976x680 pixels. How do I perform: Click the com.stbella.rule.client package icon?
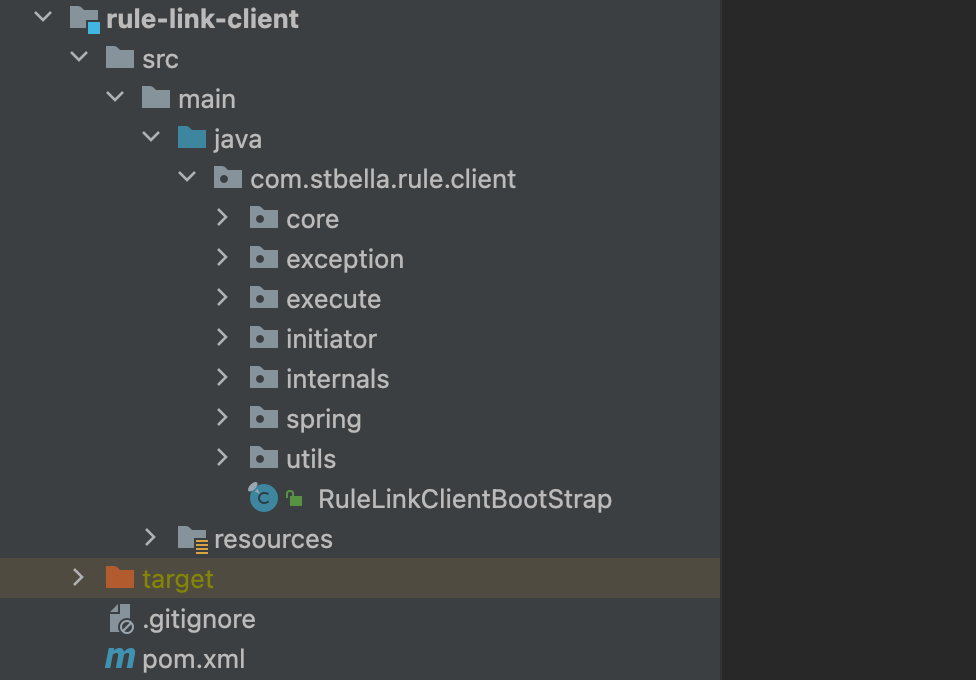click(x=228, y=179)
